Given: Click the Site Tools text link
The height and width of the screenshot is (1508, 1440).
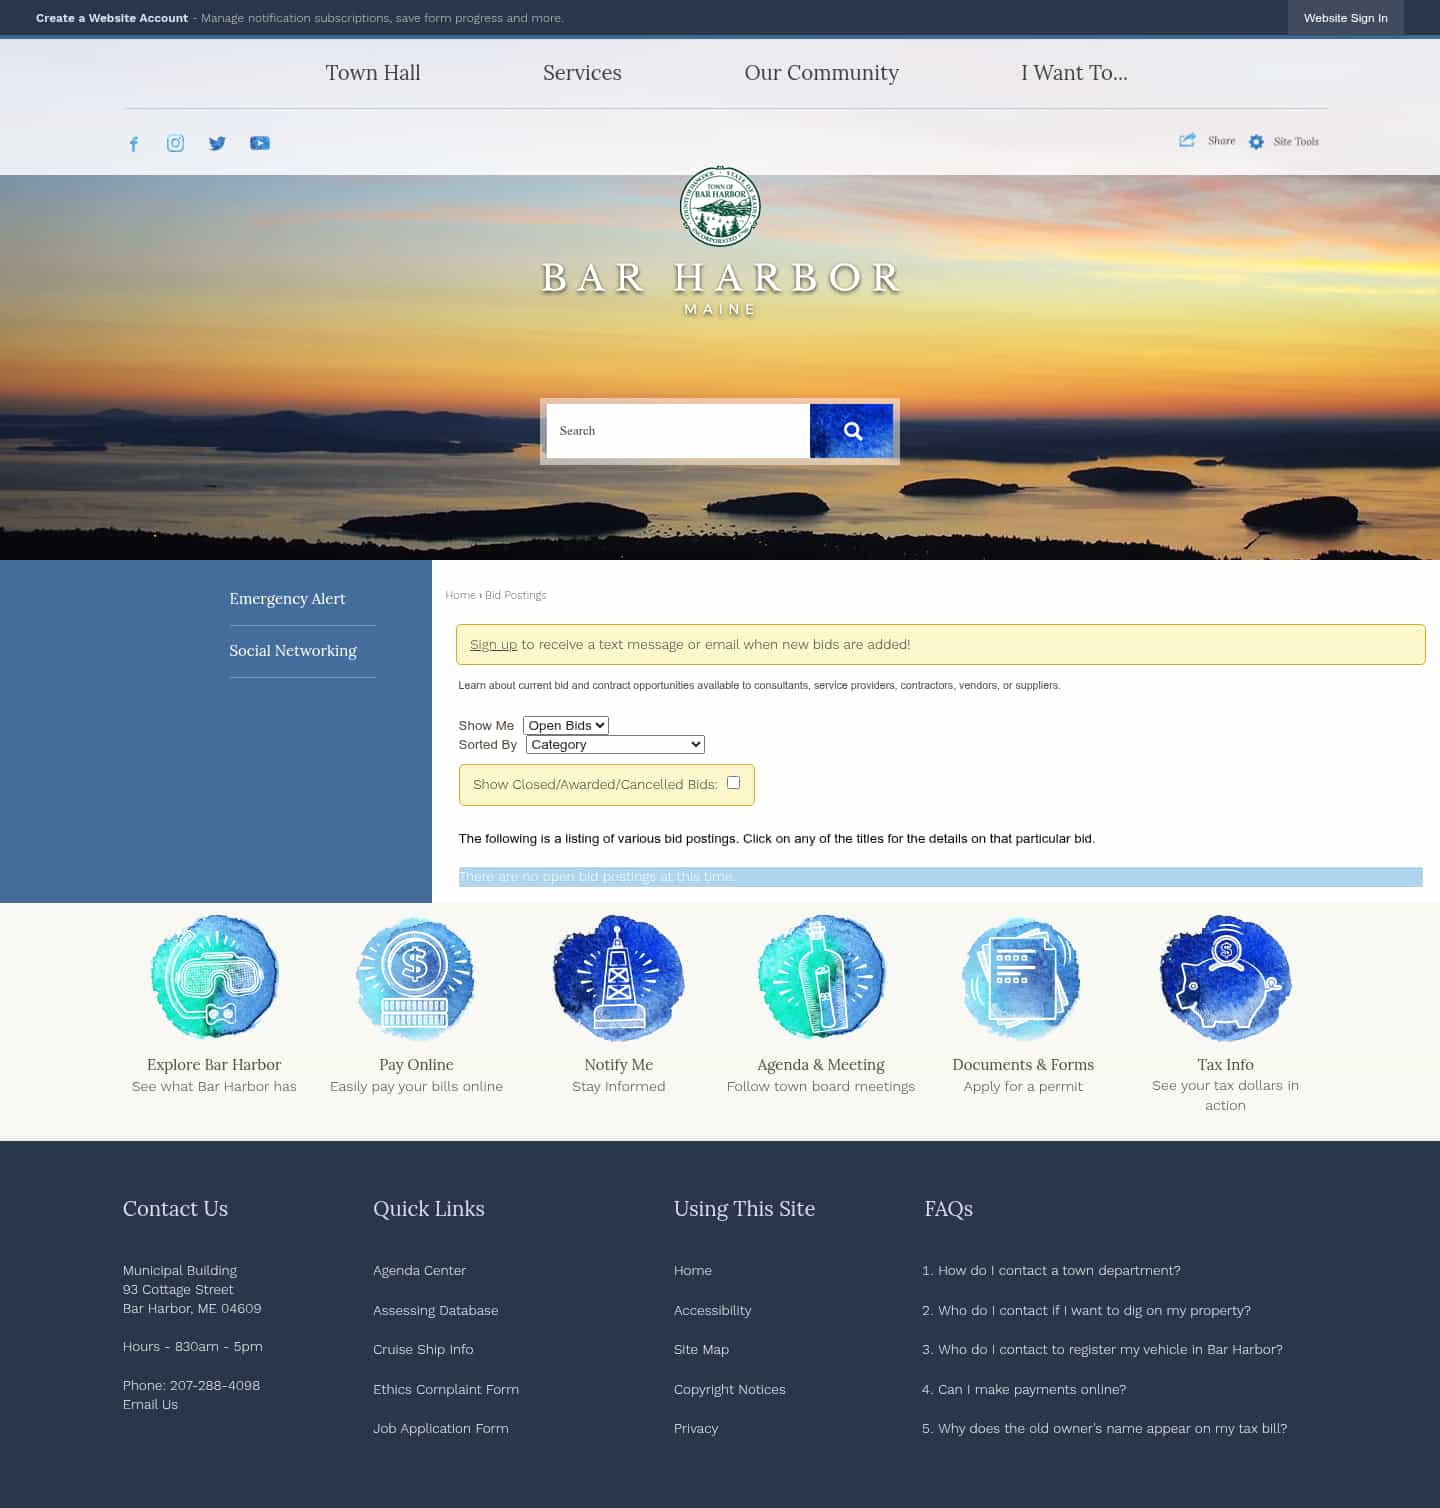Looking at the screenshot, I should (1296, 142).
